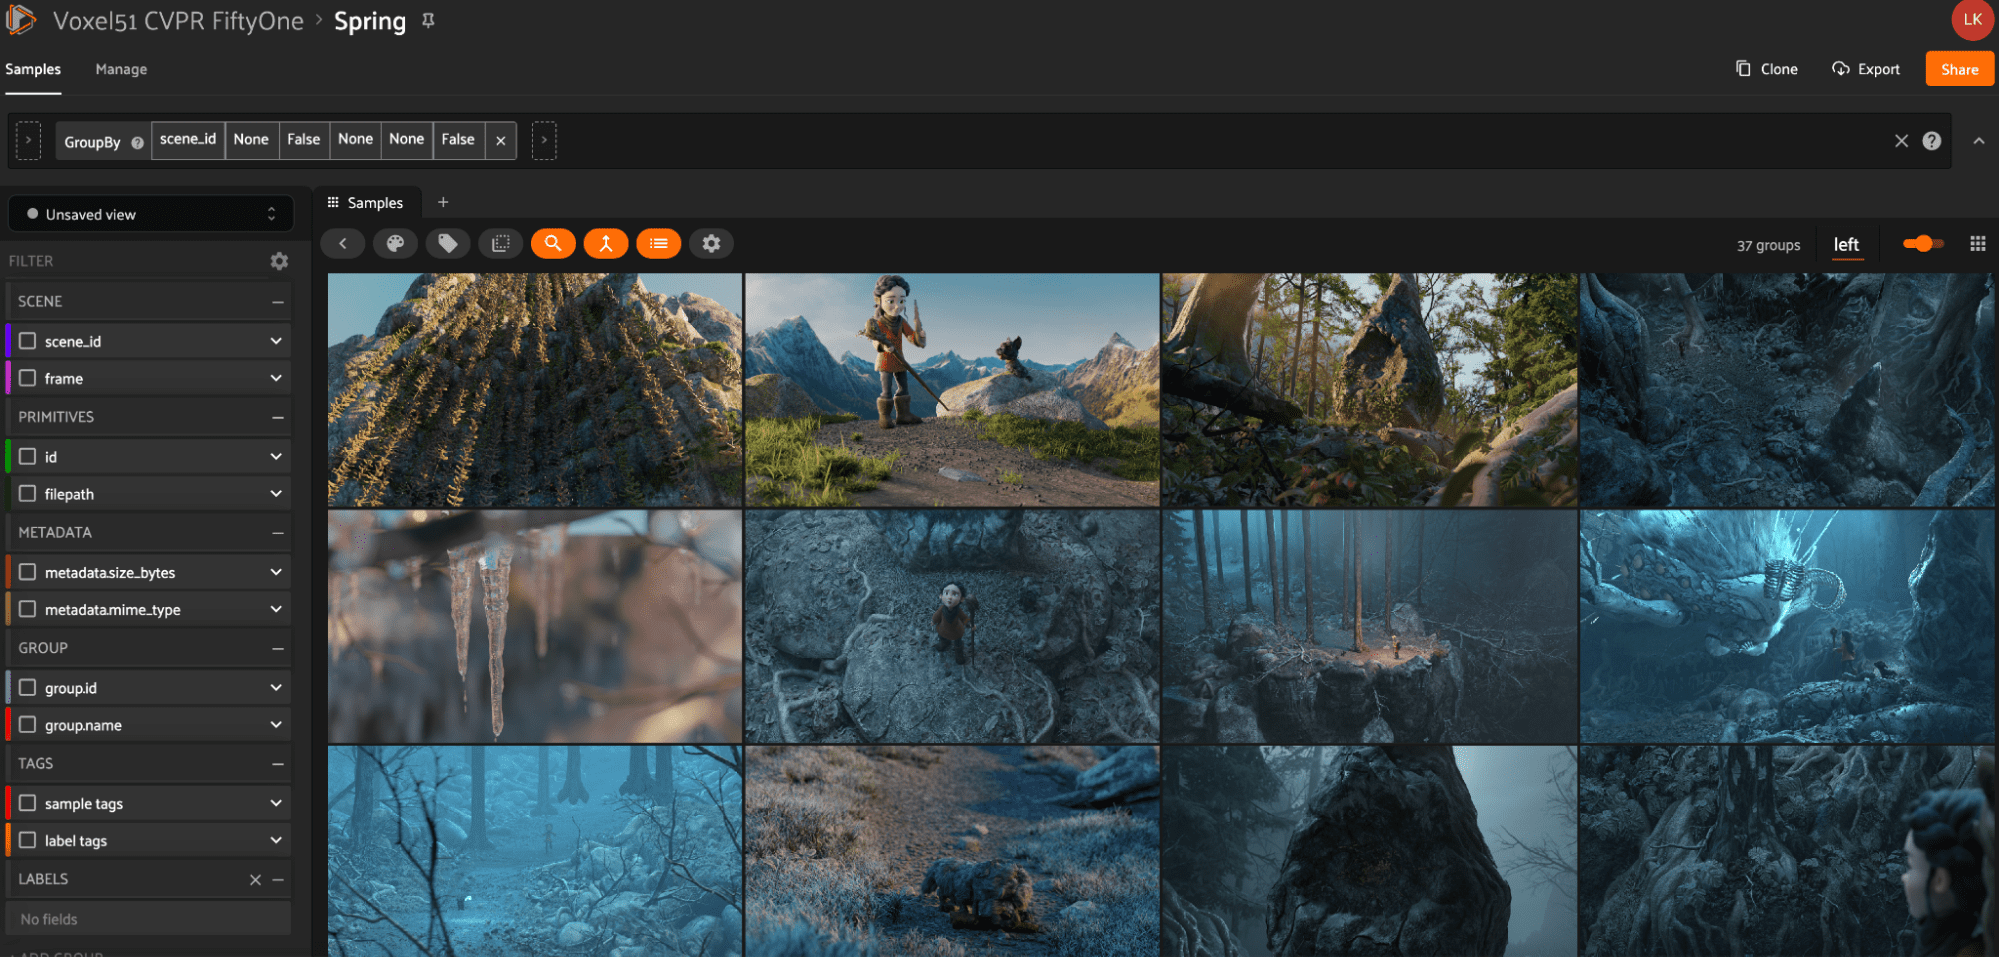1999x957 pixels.
Task: Open the view bar help icon
Action: click(x=1932, y=141)
